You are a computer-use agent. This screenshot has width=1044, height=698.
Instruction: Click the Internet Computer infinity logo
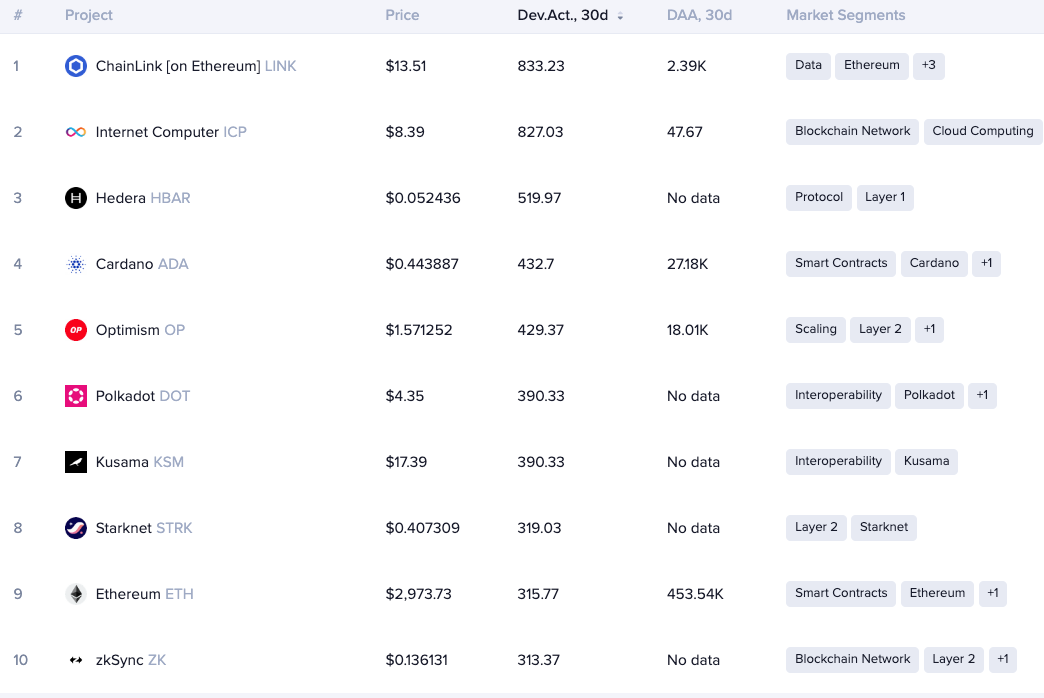point(76,132)
